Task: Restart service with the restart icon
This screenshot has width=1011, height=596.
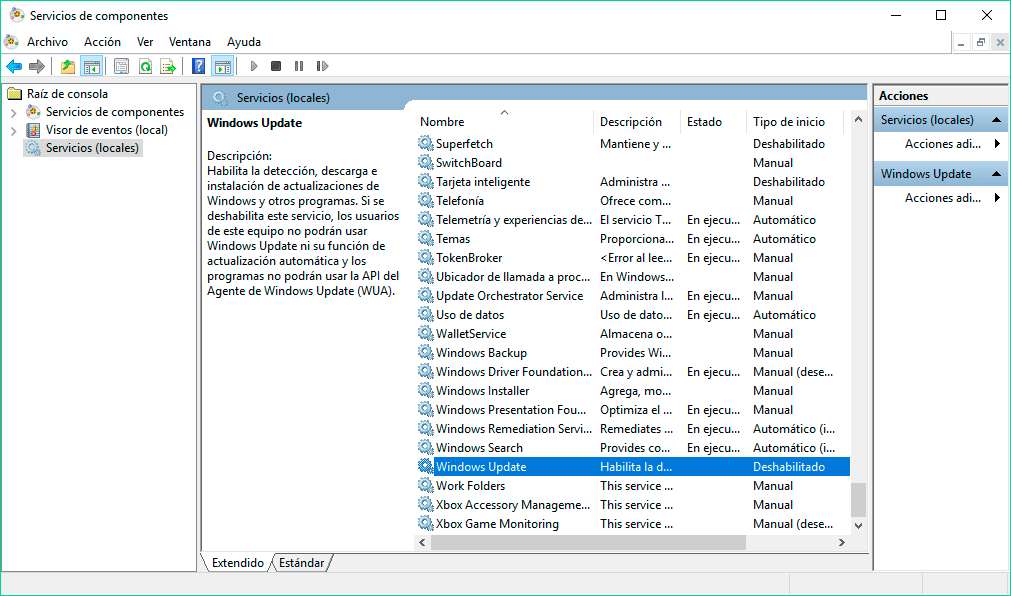Action: point(322,66)
